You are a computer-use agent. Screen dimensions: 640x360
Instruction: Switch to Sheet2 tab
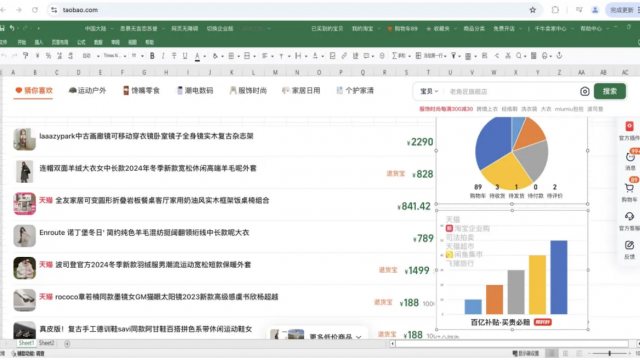[x=46, y=343]
